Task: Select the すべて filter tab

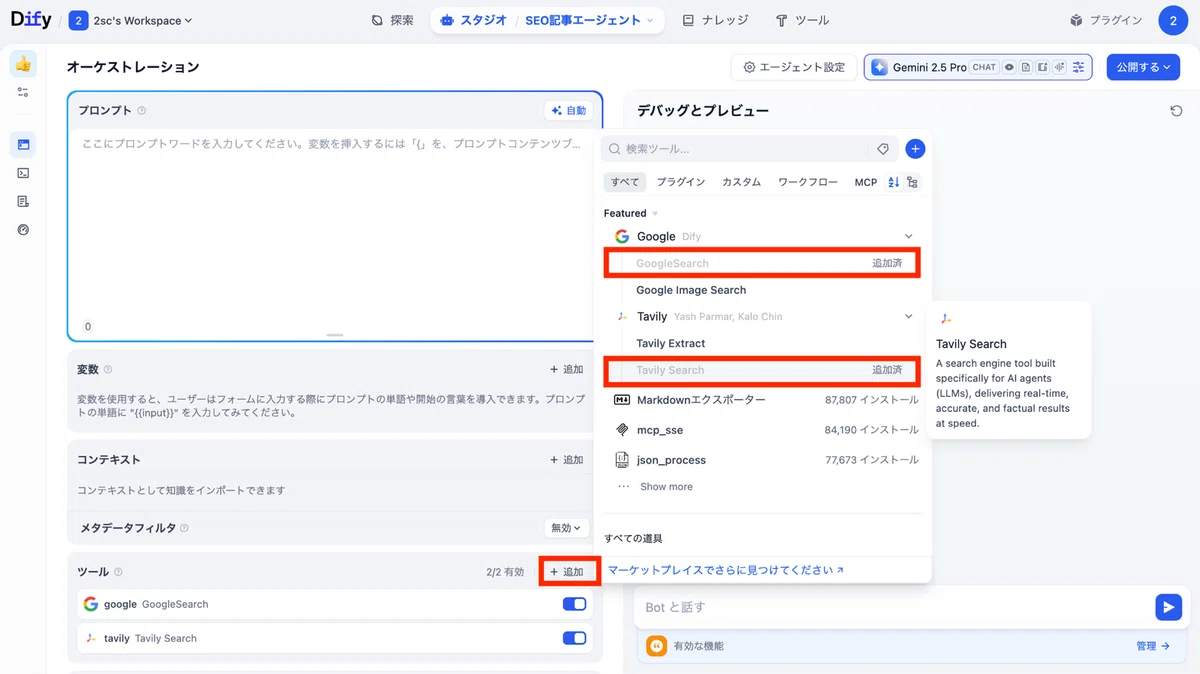Action: pos(625,182)
